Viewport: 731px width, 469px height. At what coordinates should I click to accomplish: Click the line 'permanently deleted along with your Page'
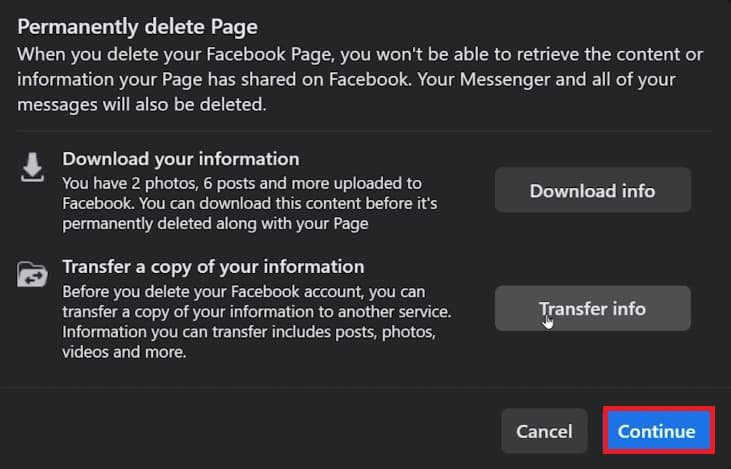[x=216, y=224]
